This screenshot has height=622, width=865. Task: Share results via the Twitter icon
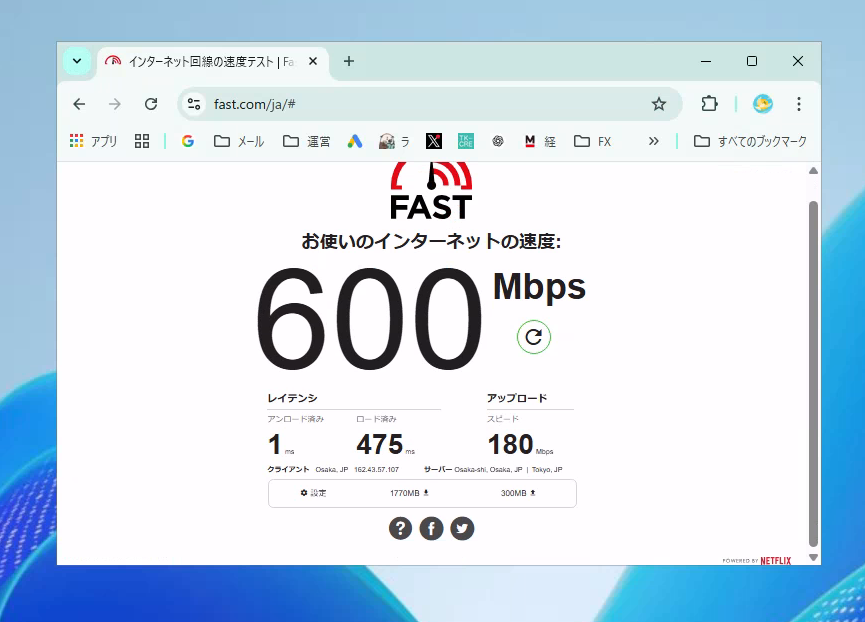click(x=462, y=528)
